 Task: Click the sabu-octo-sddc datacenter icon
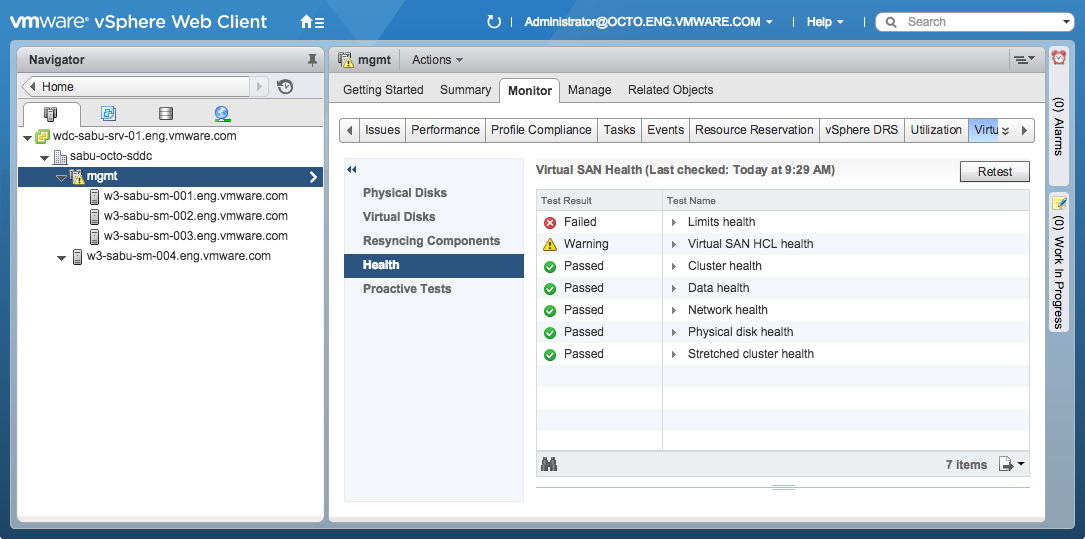click(x=60, y=157)
